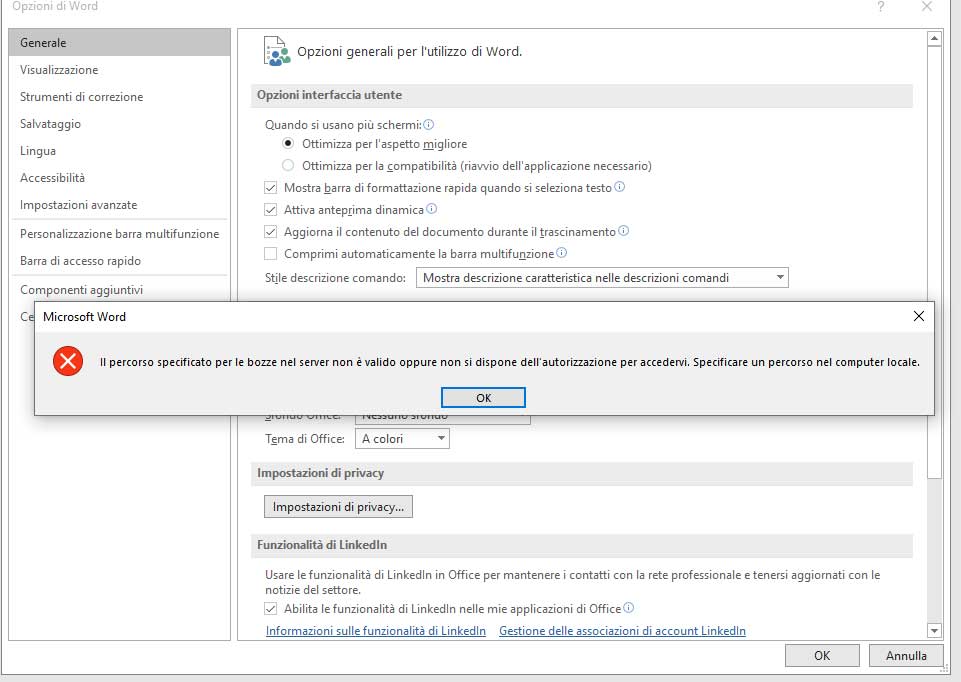Click OK at the bottom of Opzioni di Word
This screenshot has height=682, width=961.
coord(822,655)
